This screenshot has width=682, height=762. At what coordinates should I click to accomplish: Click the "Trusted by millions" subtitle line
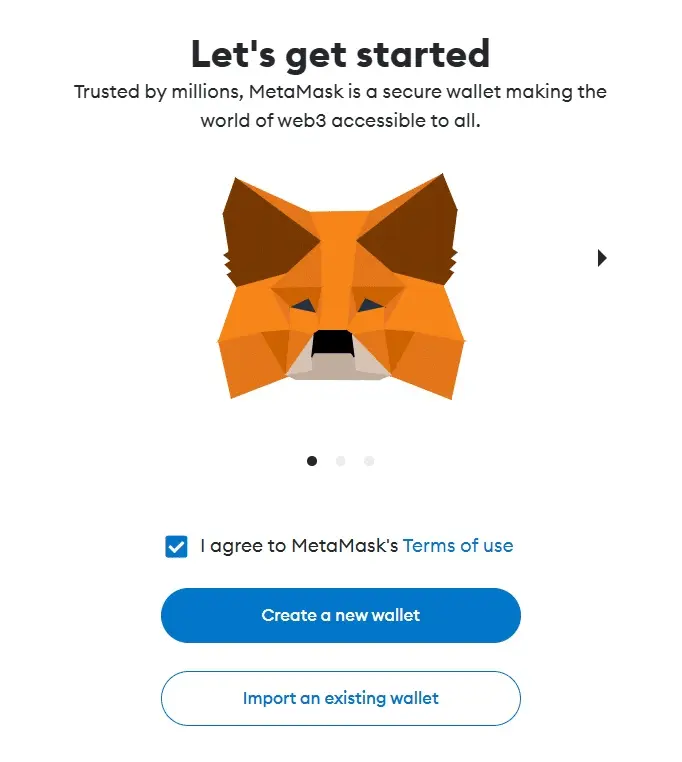tap(340, 92)
